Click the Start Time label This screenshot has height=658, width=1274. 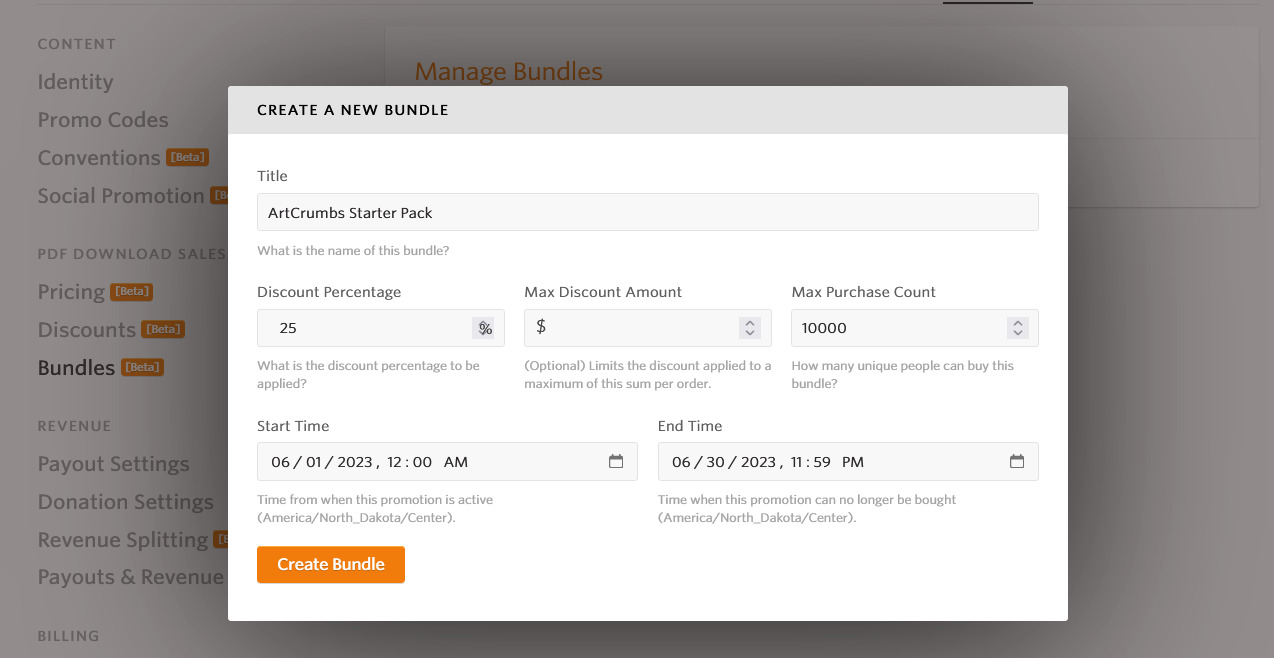(x=293, y=426)
